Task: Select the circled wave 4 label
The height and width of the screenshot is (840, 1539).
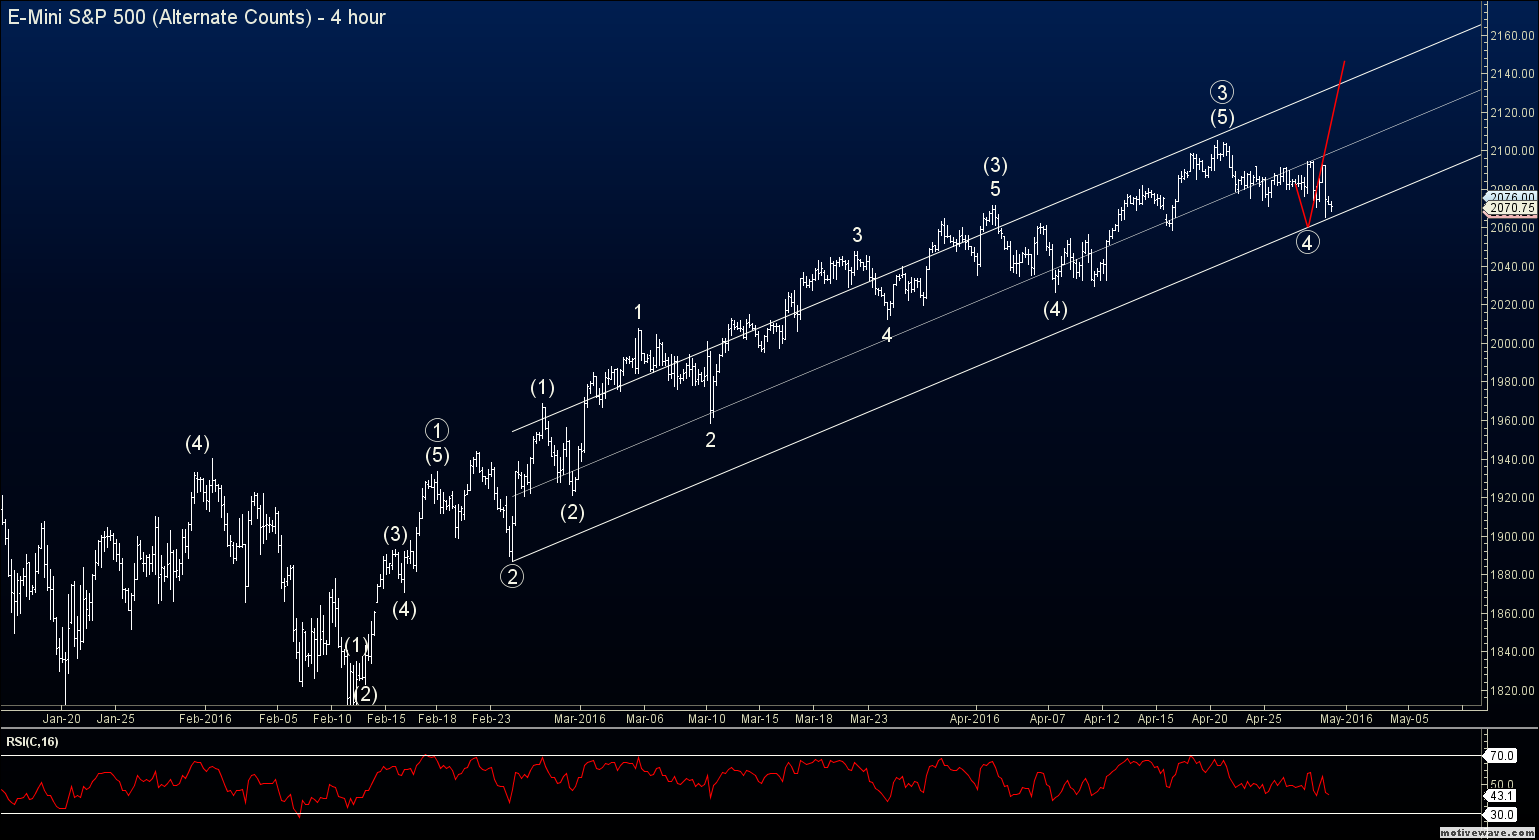Action: click(1309, 241)
